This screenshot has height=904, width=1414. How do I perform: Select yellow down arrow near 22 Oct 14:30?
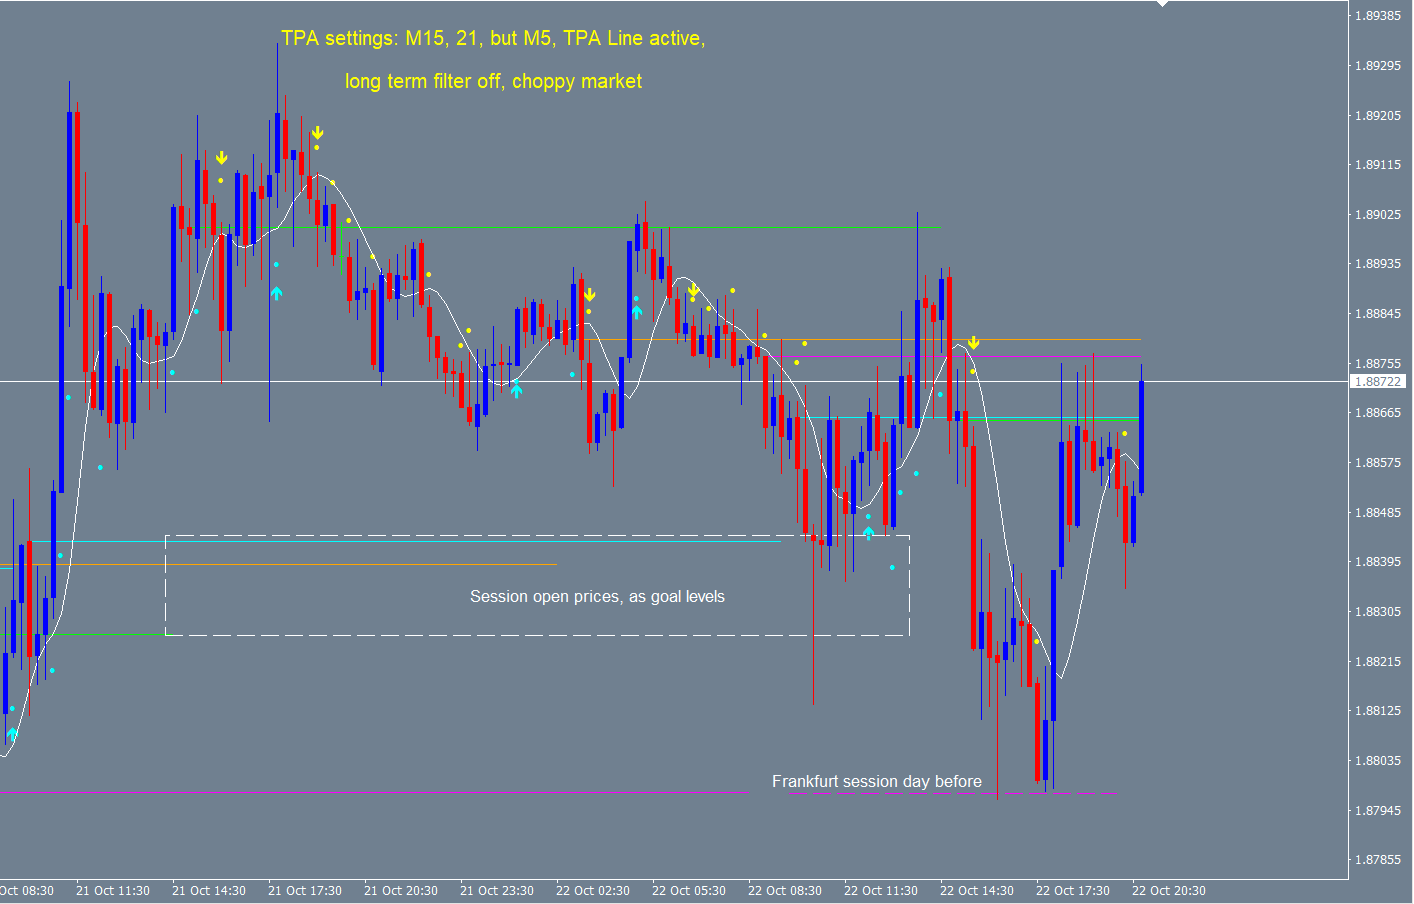pyautogui.click(x=973, y=344)
